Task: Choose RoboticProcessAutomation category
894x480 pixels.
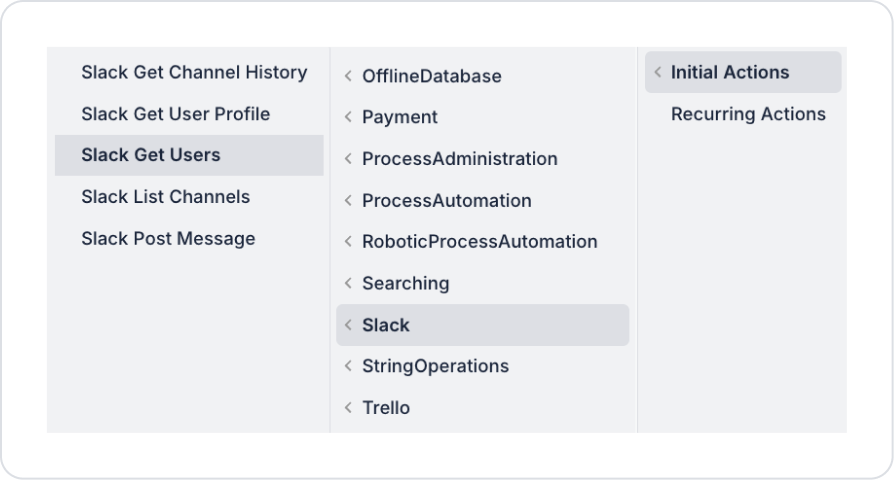Action: [480, 242]
